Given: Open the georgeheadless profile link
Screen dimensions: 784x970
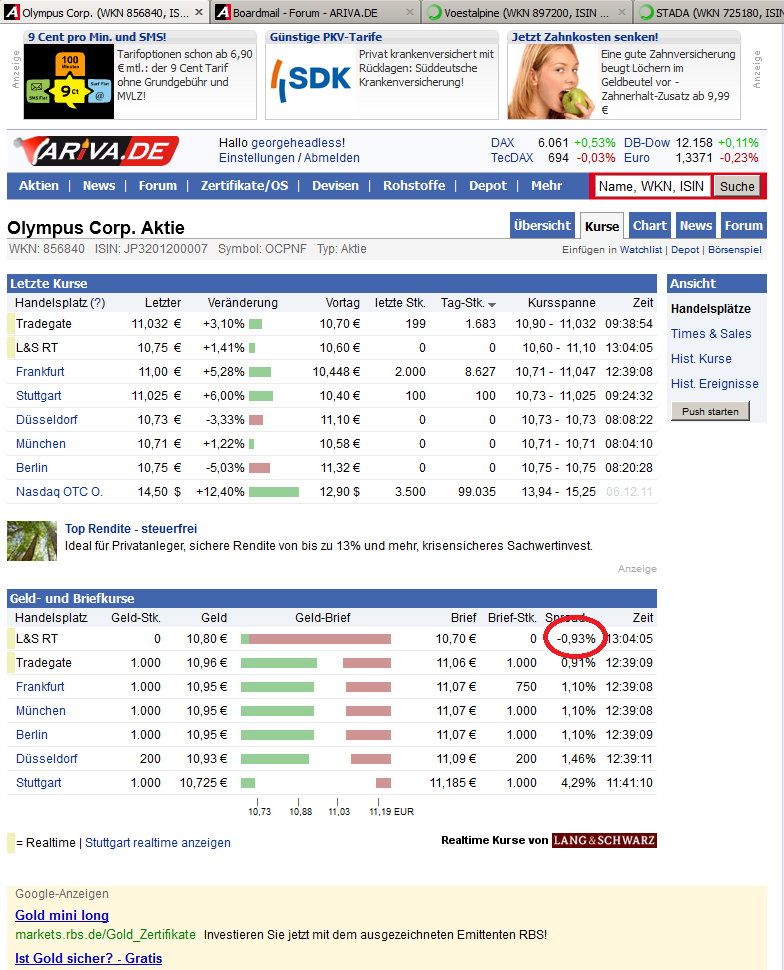Looking at the screenshot, I should (298, 143).
